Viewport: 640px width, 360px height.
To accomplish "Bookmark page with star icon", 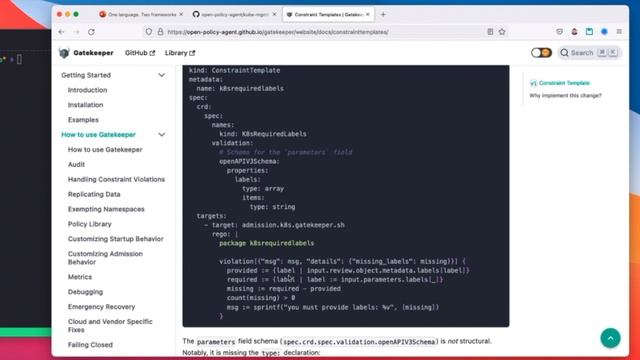I will click(502, 32).
